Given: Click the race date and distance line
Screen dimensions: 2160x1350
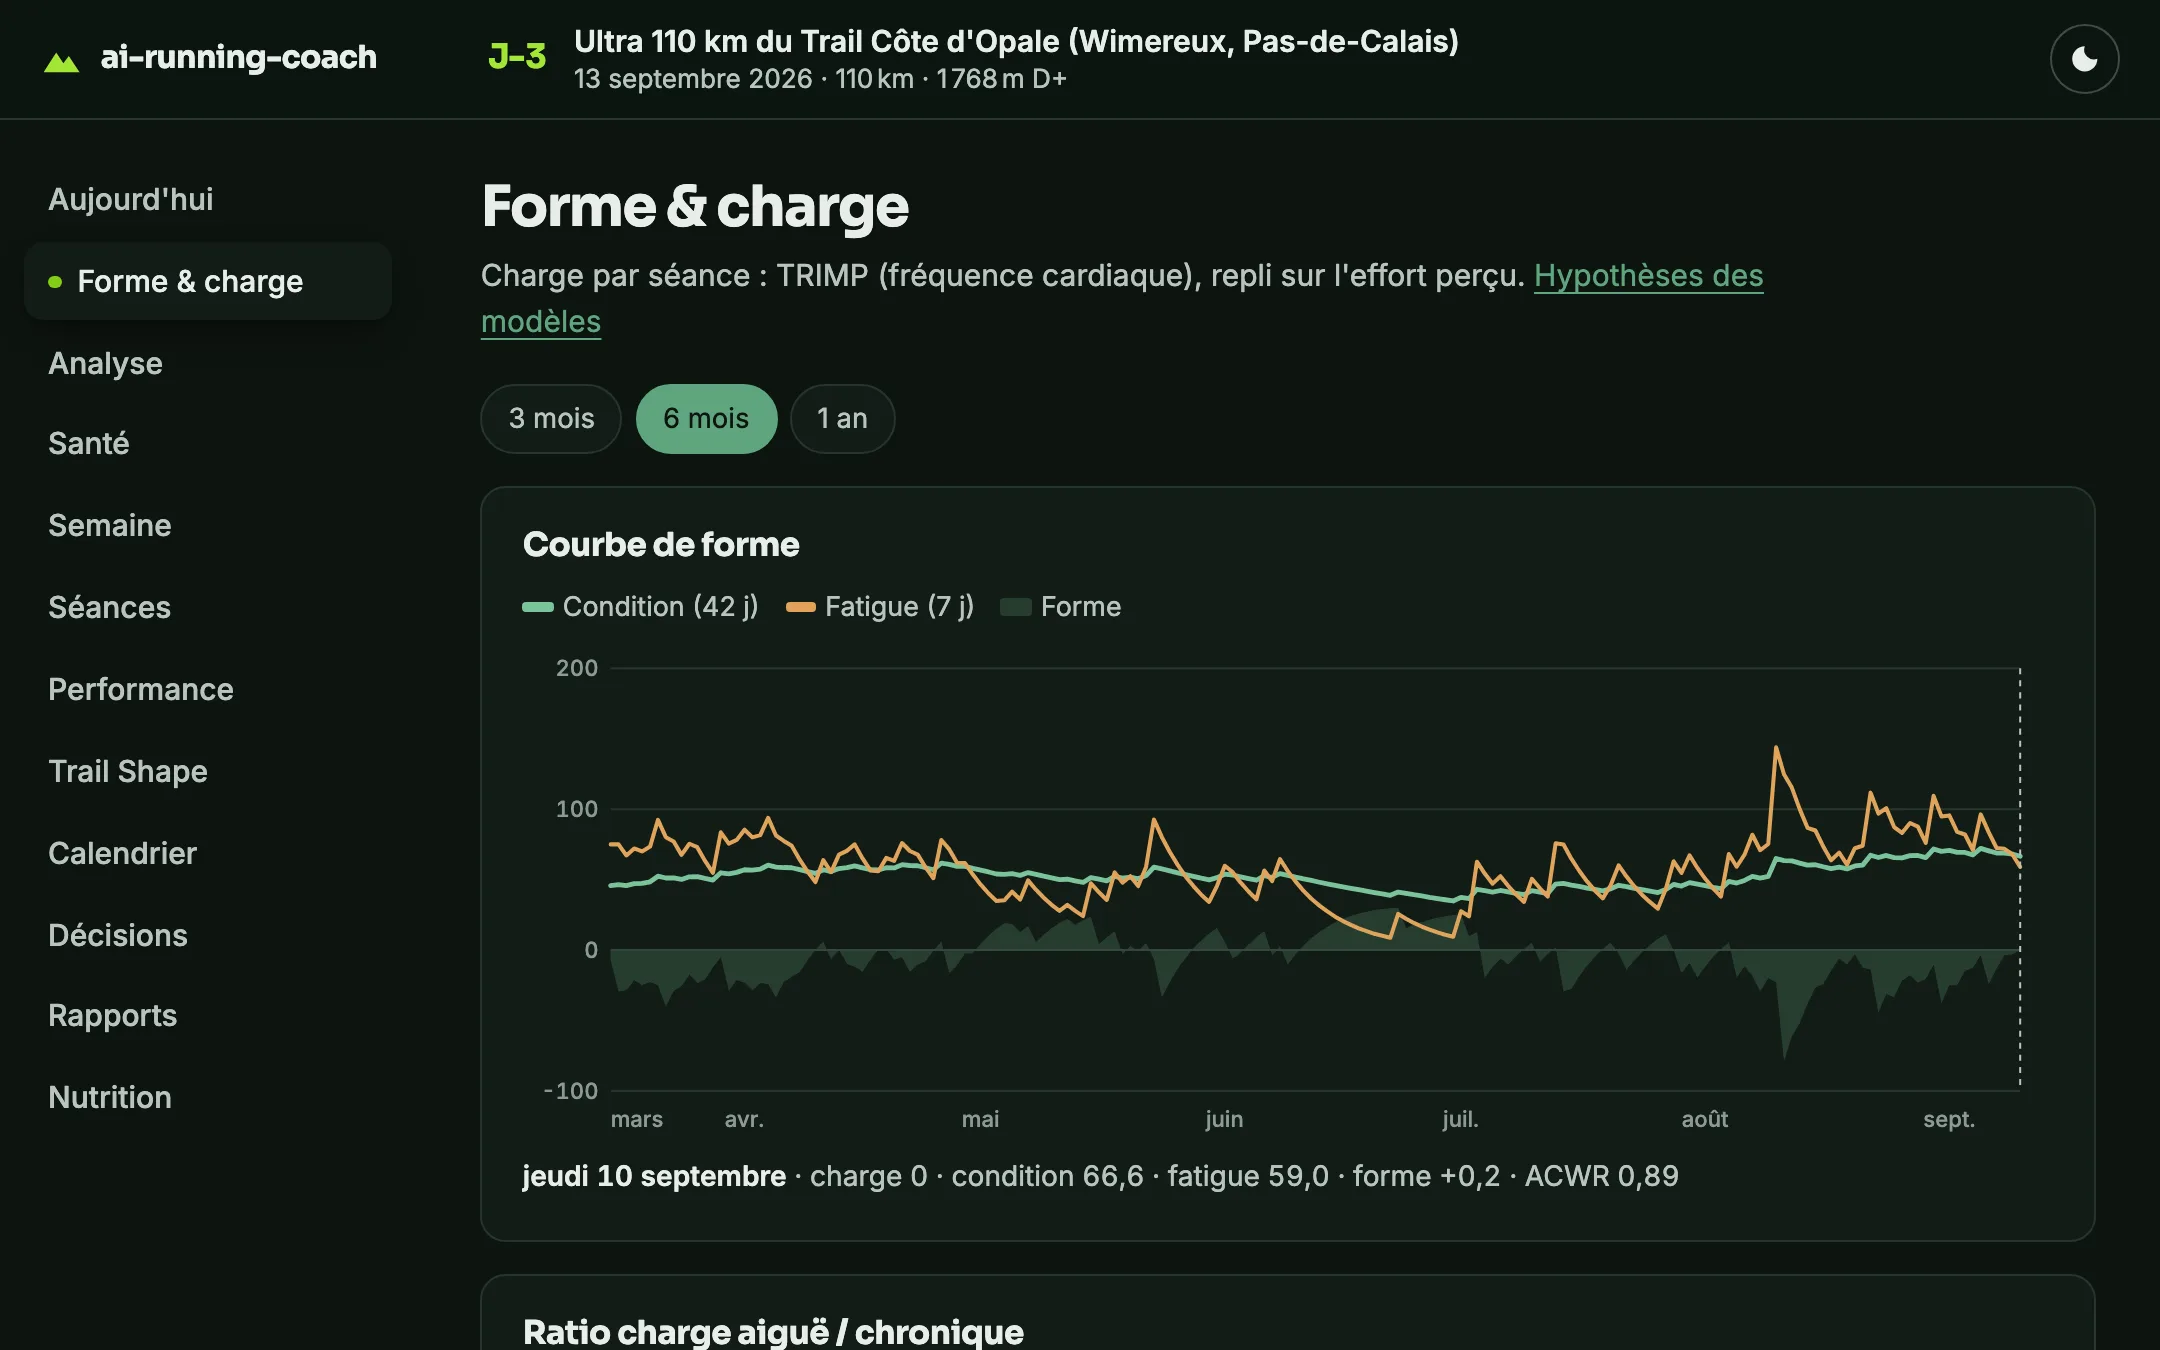Looking at the screenshot, I should point(820,79).
